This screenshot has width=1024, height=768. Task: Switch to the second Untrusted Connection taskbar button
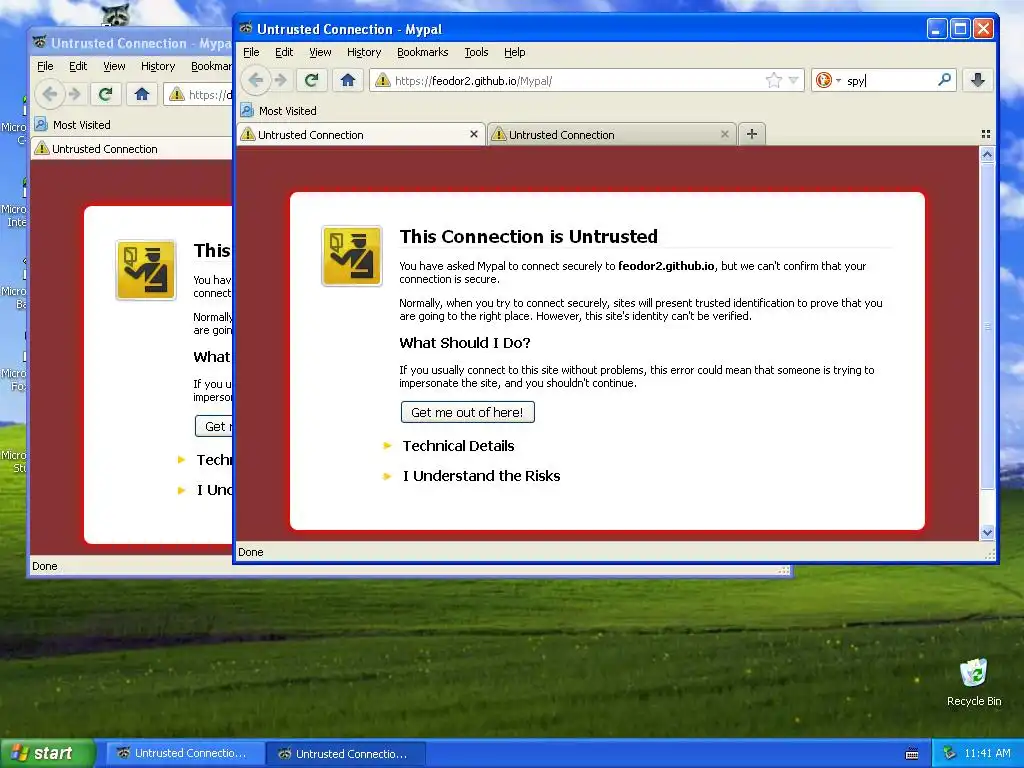[x=345, y=753]
